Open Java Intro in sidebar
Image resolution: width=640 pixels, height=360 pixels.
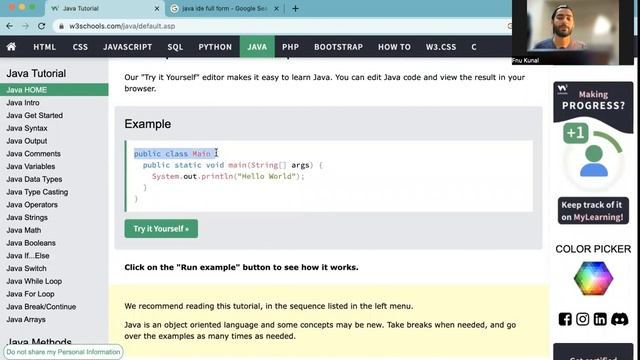[54, 102]
